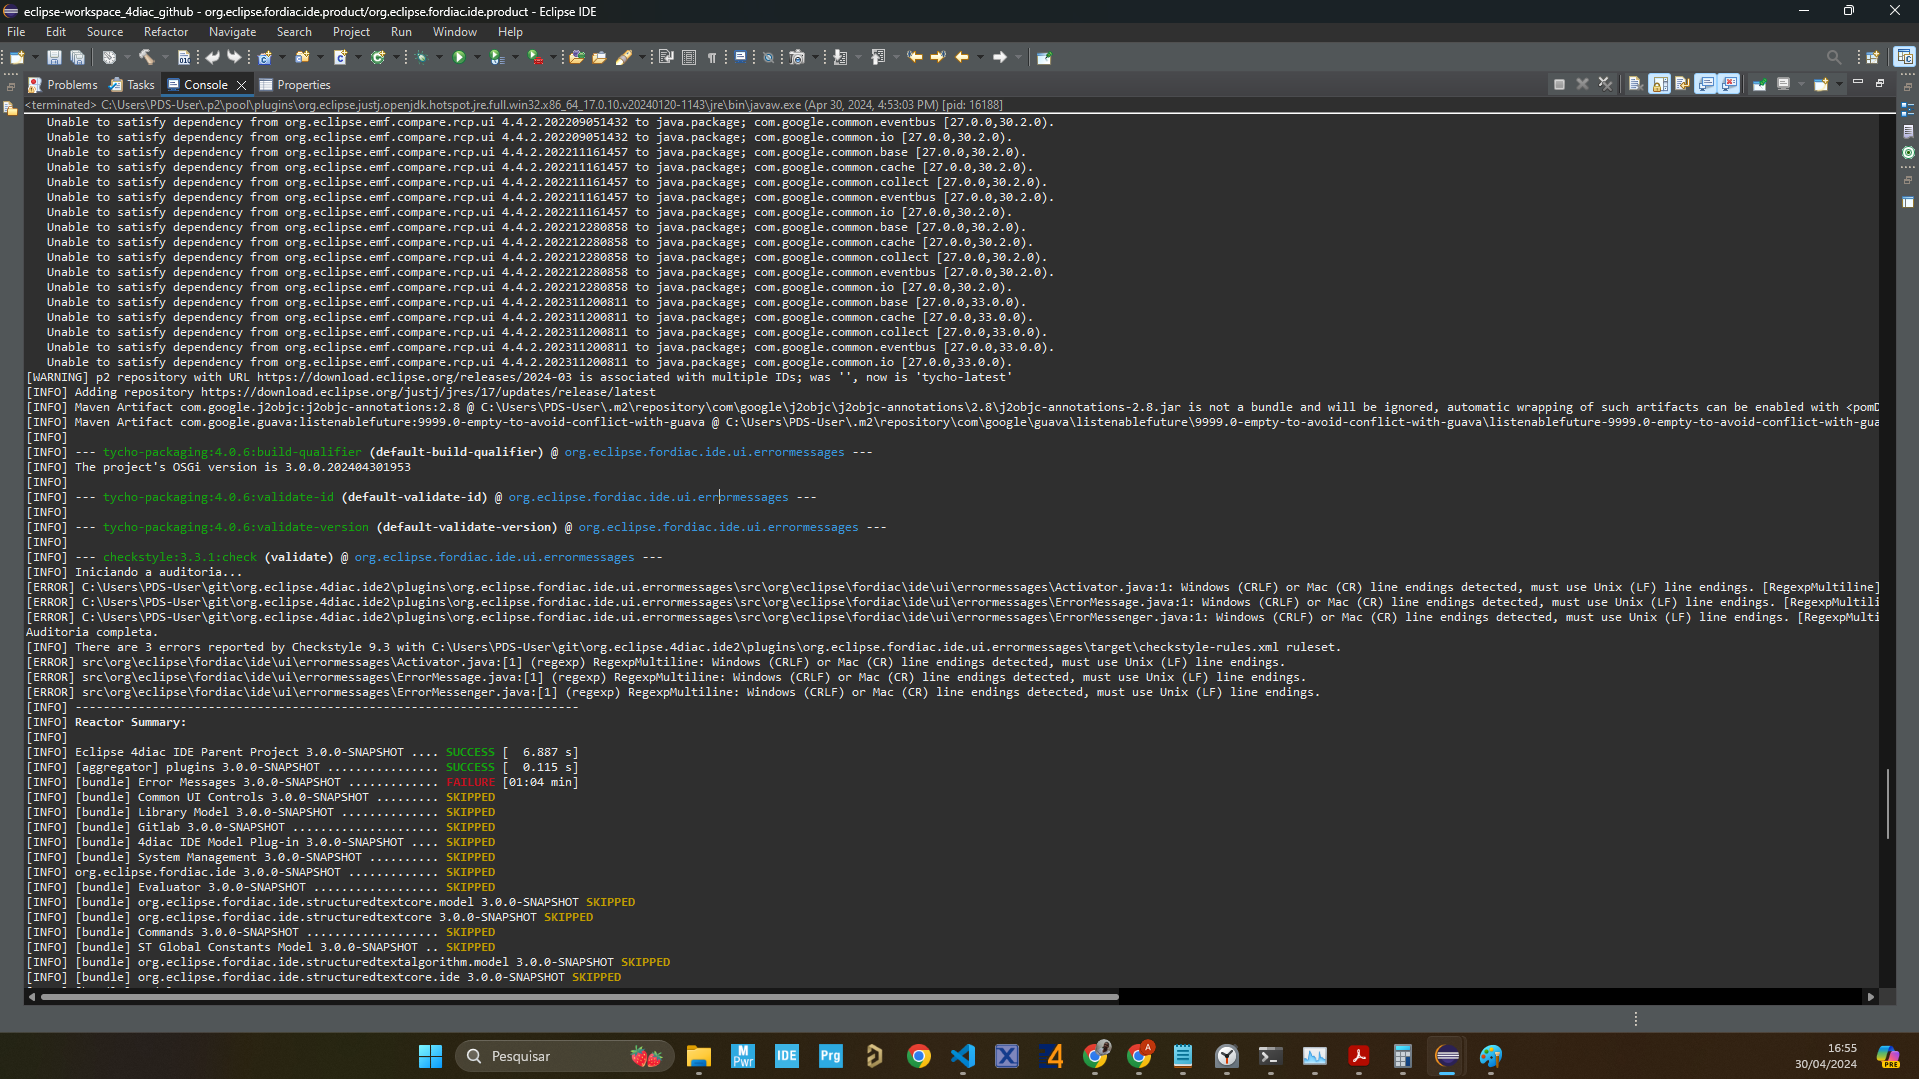Click the Pesquisar search box in the taskbar

[x=565, y=1056]
